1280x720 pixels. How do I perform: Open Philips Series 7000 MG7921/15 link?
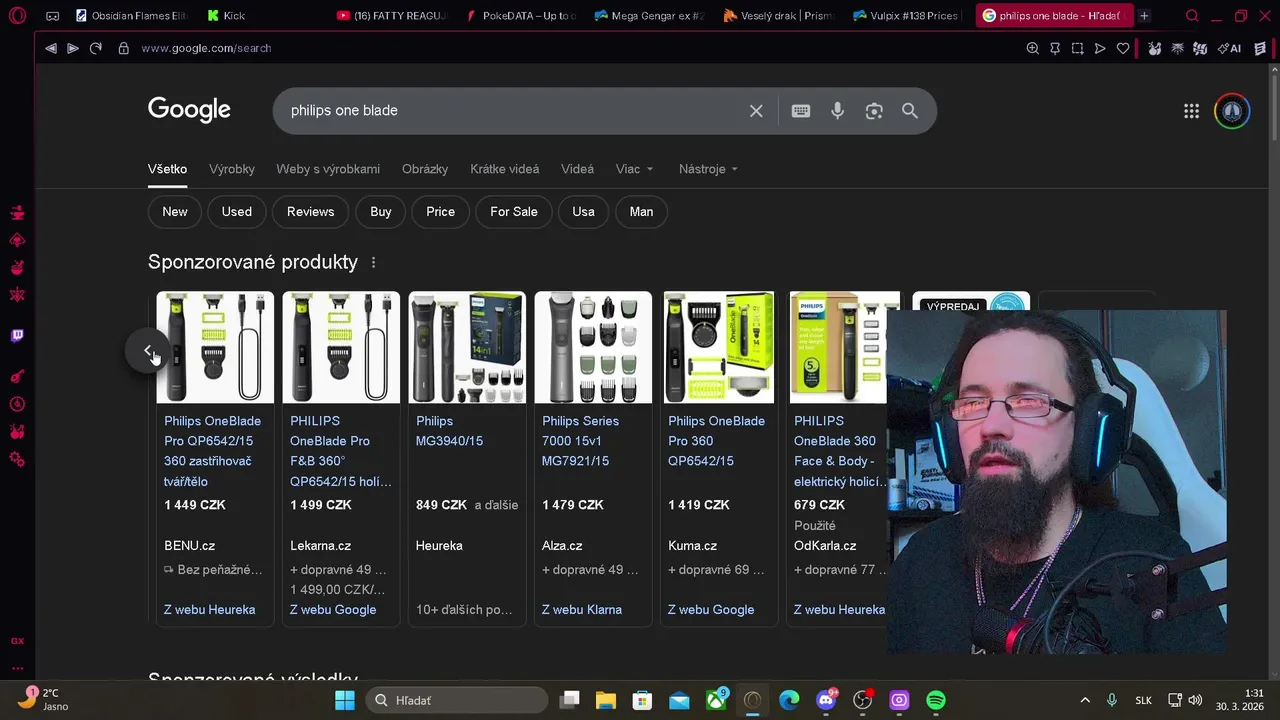click(x=581, y=441)
